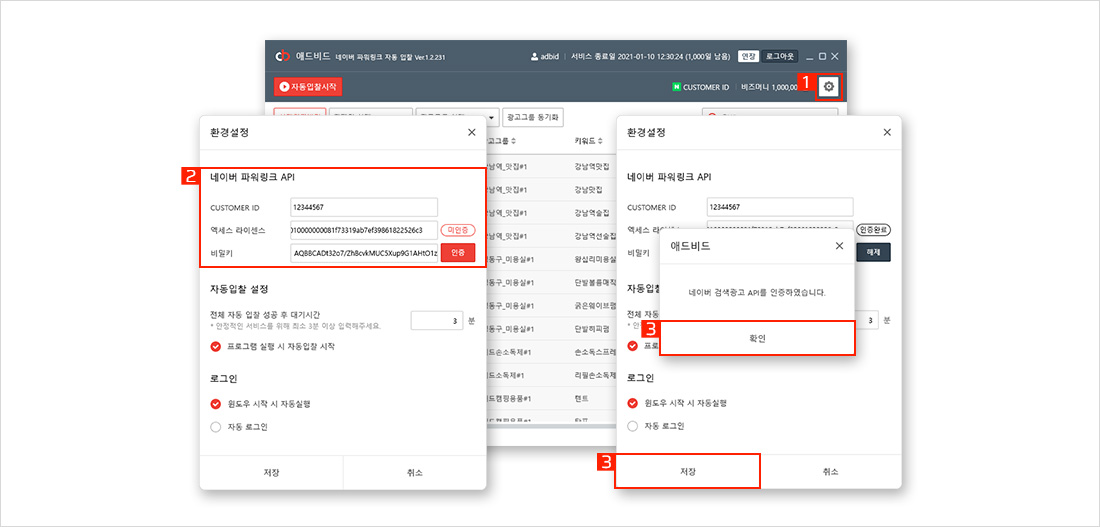Click the dark 해제 release button
Image resolution: width=1100 pixels, height=527 pixels.
pos(873,252)
